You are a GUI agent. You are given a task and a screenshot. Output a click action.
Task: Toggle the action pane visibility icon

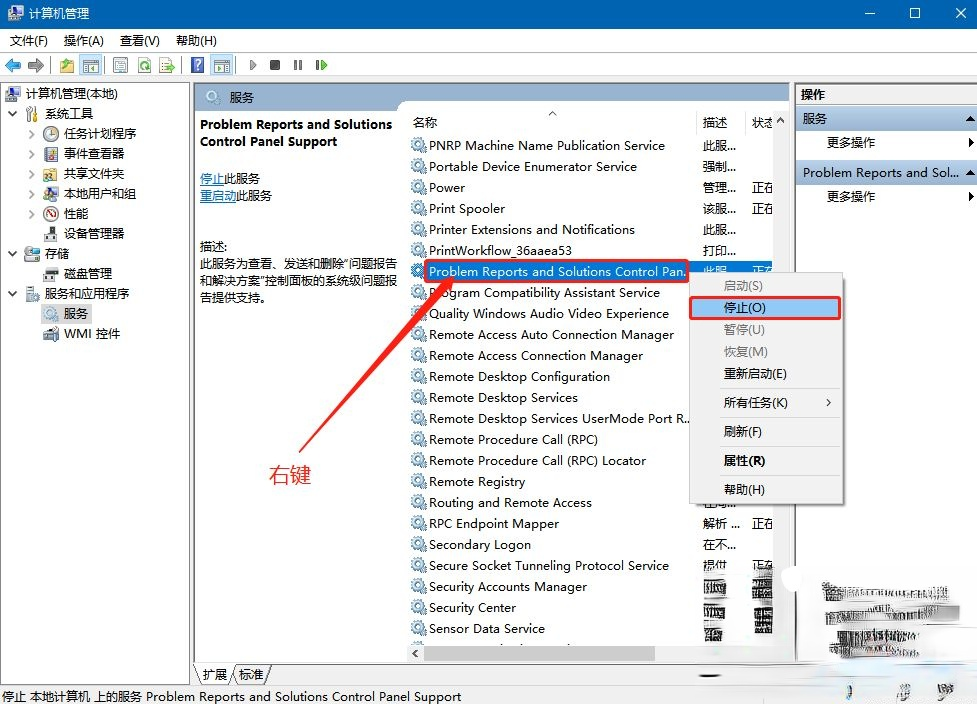[220, 64]
